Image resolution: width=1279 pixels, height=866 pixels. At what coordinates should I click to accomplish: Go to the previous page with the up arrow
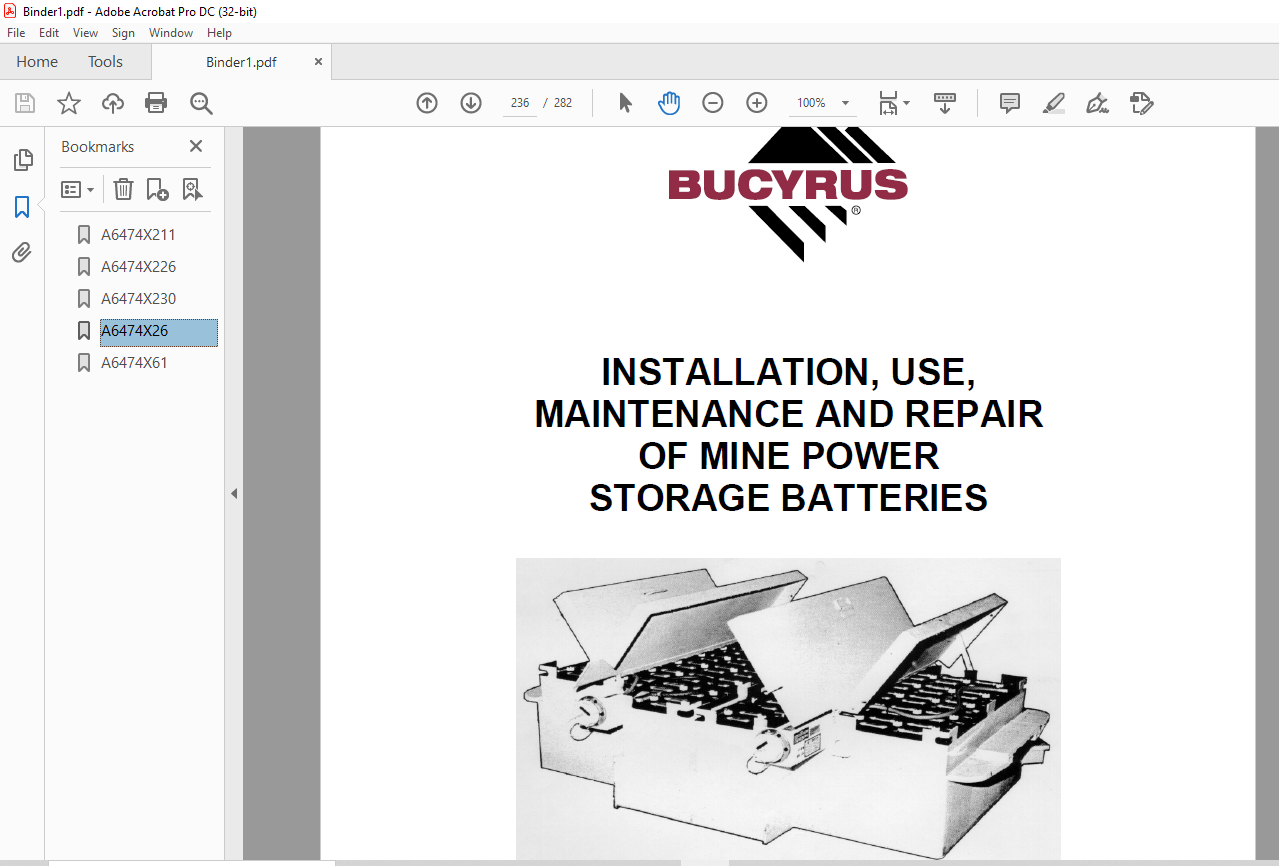pyautogui.click(x=427, y=103)
